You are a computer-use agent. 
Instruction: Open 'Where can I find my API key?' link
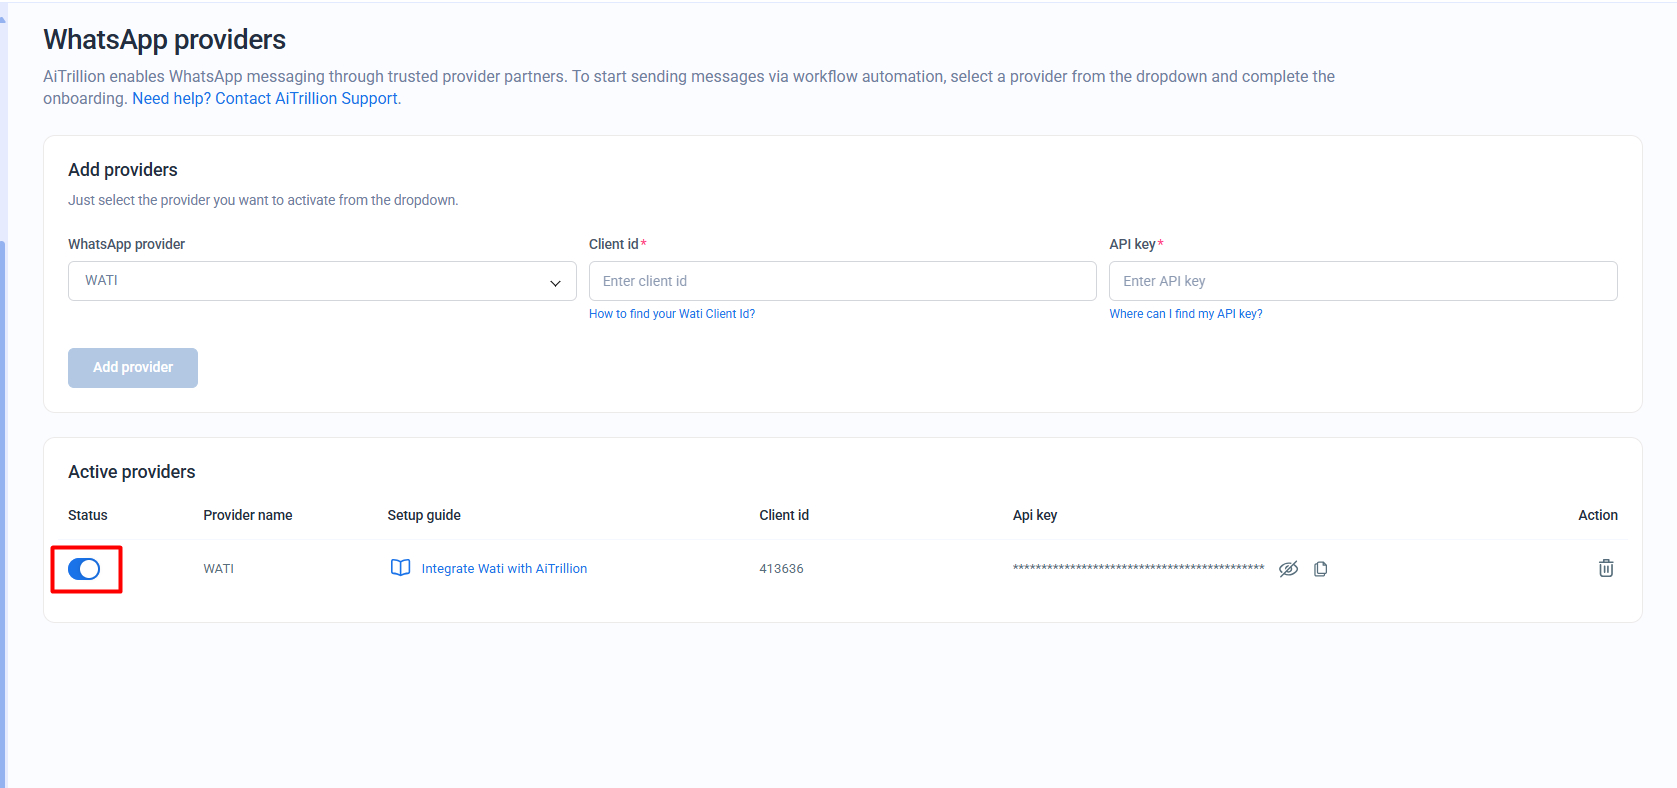1186,314
